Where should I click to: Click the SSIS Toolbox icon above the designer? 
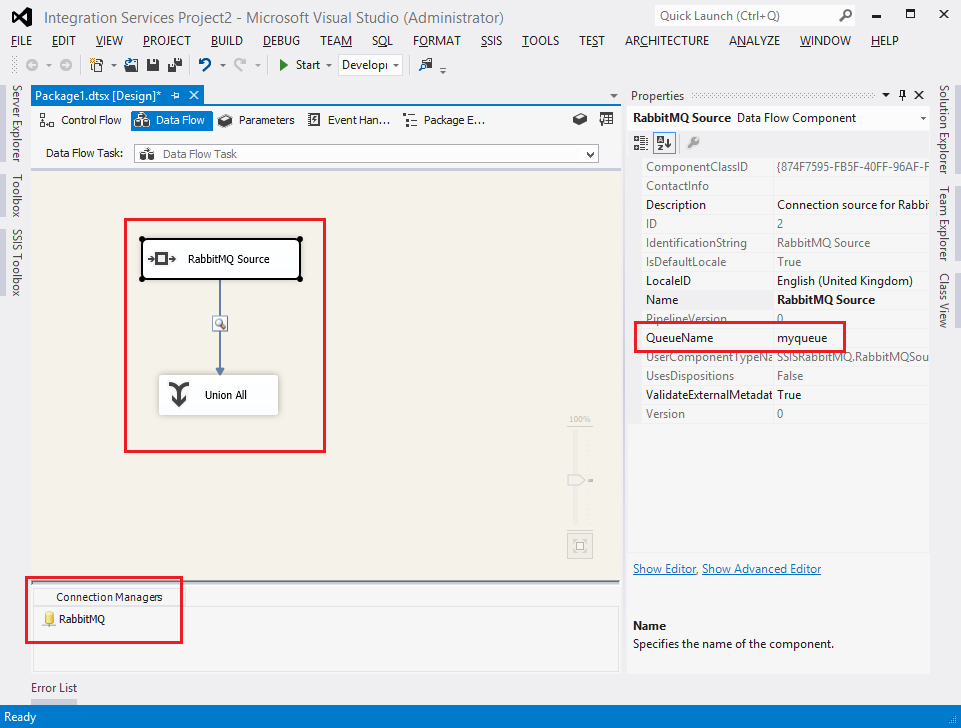tap(580, 119)
